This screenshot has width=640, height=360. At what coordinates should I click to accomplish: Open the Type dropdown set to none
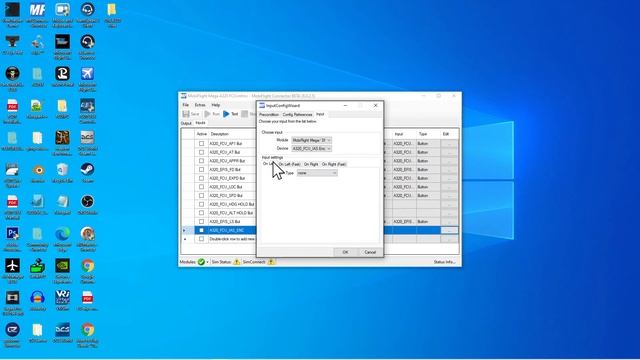click(317, 173)
